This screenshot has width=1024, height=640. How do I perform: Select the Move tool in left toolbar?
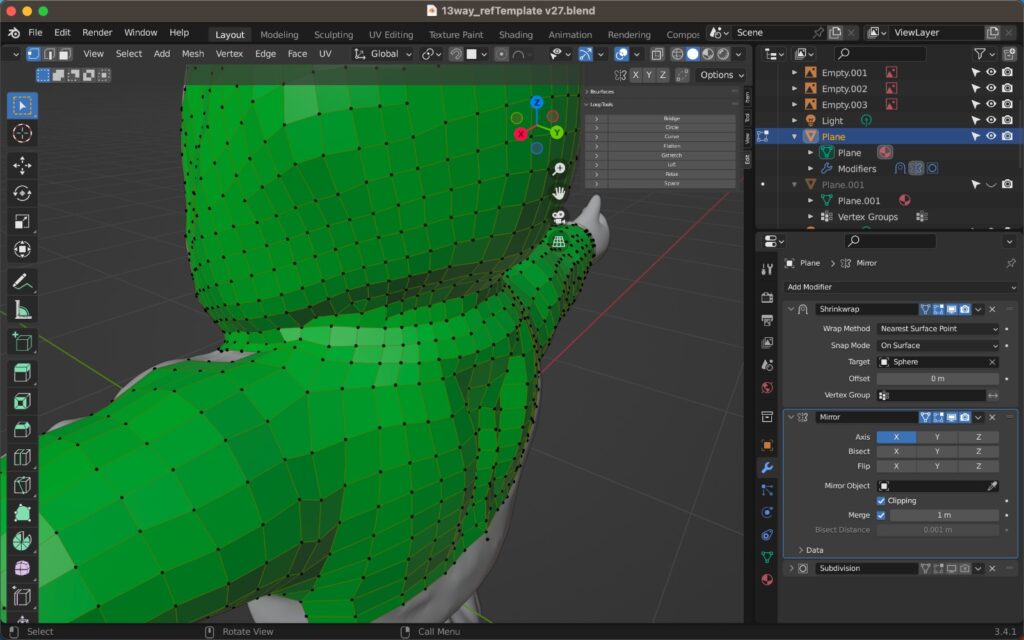pyautogui.click(x=22, y=165)
